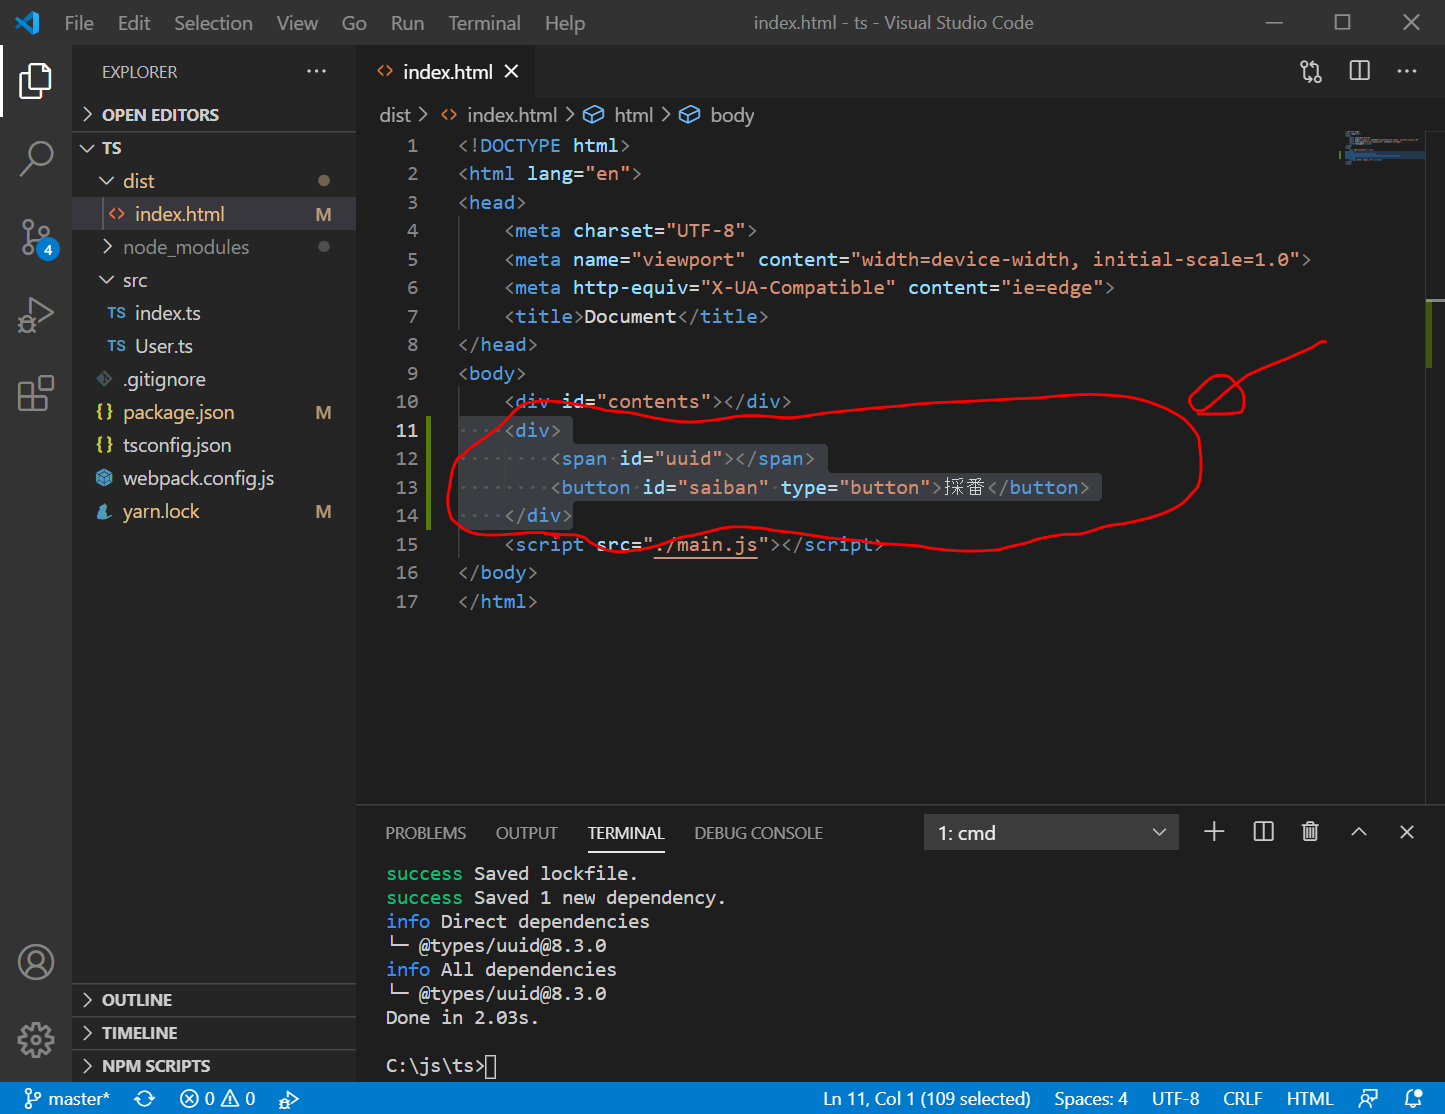Open the Go menu
This screenshot has width=1445, height=1114.
click(x=354, y=23)
